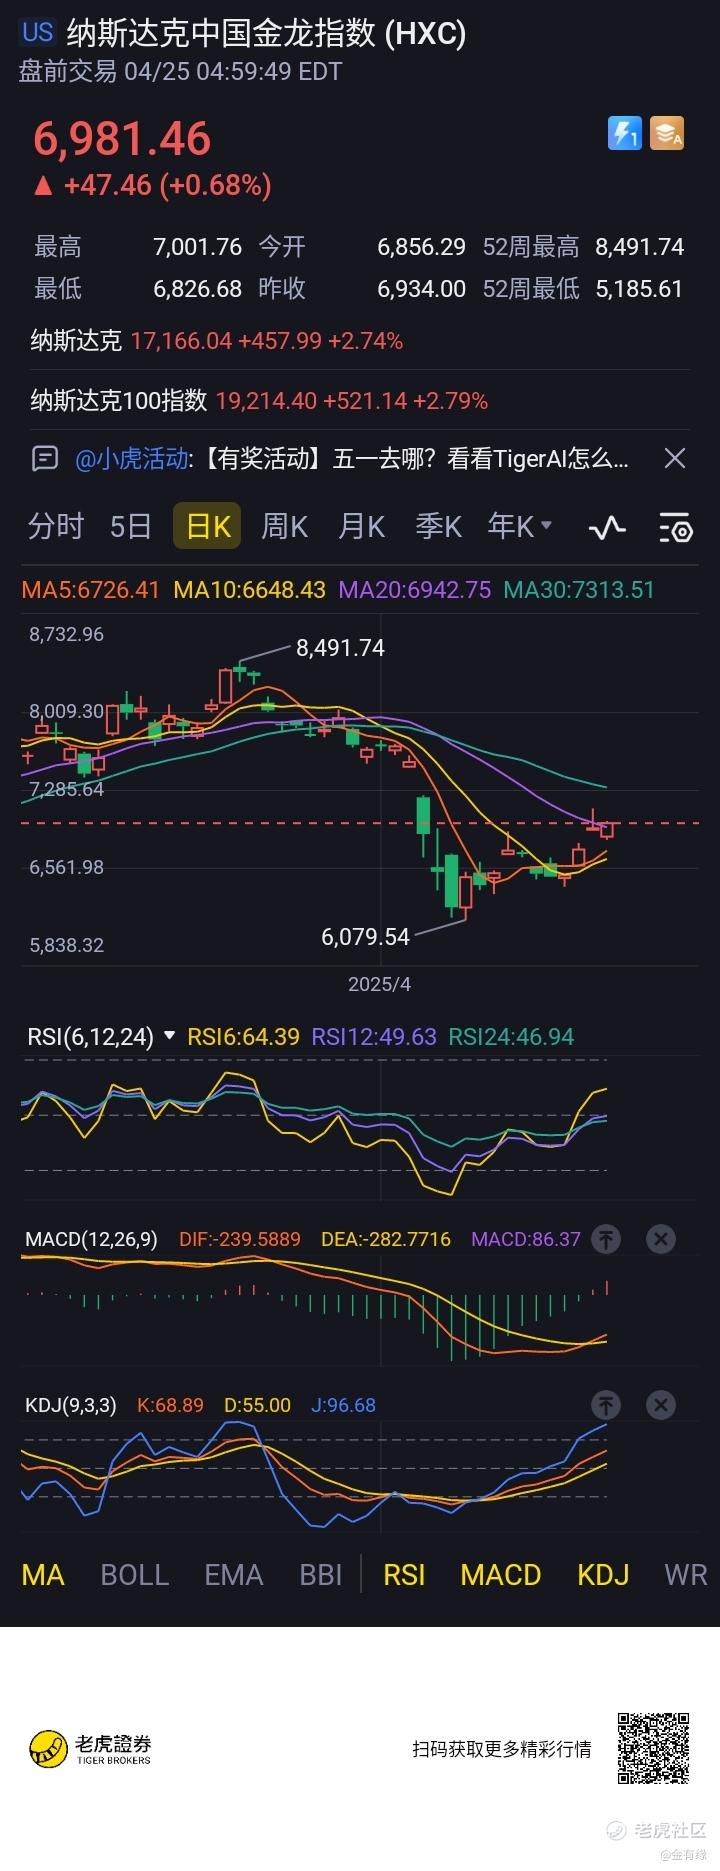Tap the MA10:6648.43 legend label
This screenshot has width=720, height=1871.
[250, 590]
